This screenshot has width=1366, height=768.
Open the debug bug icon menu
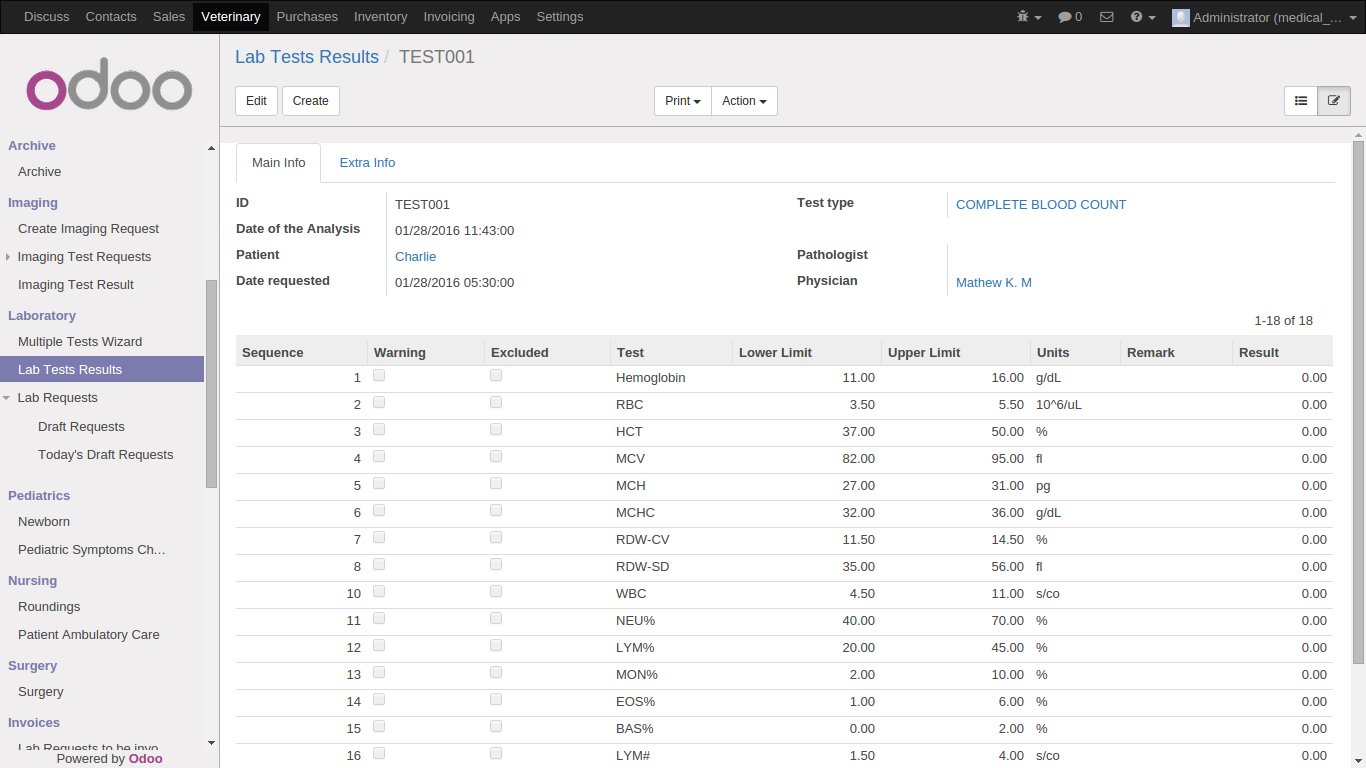click(x=1028, y=17)
